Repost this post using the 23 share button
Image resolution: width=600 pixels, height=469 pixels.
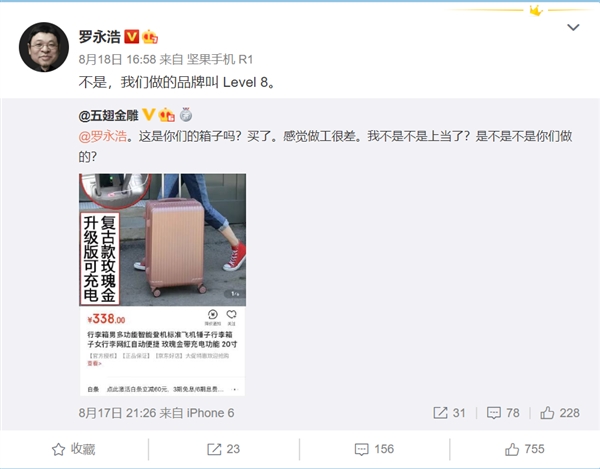223,449
